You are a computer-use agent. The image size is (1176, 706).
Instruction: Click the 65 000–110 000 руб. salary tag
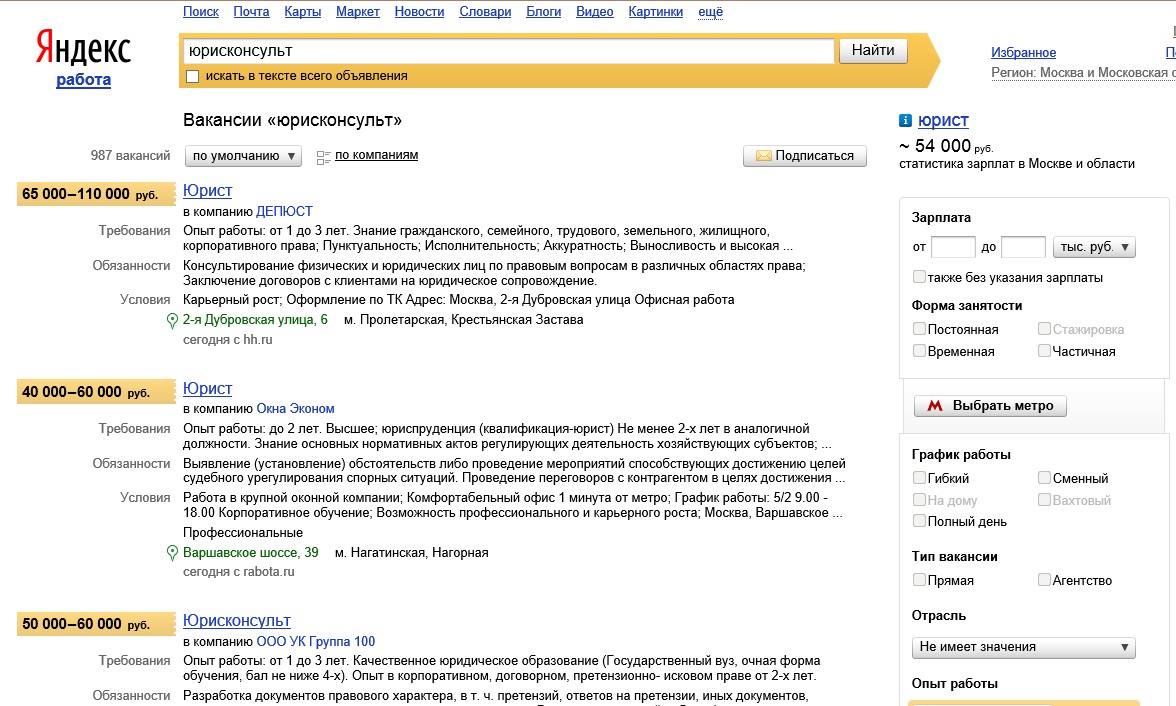pos(96,194)
